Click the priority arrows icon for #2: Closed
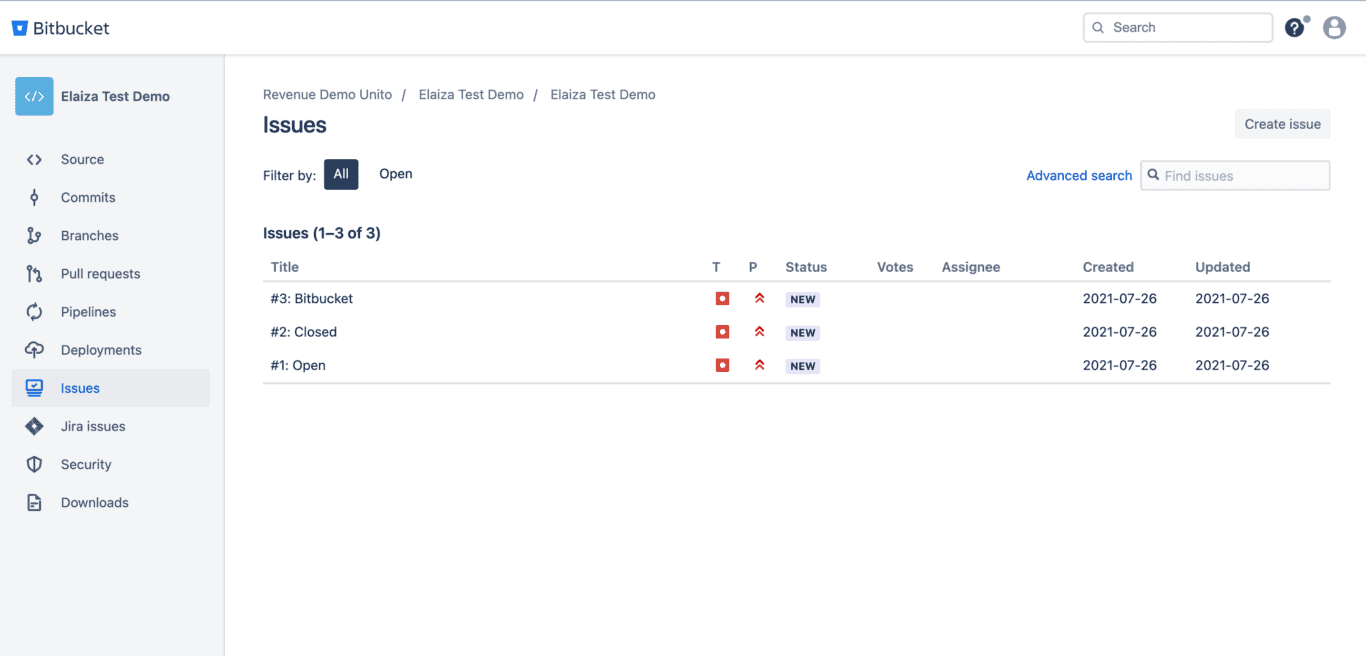Screen dimensions: 1366x656 759,331
